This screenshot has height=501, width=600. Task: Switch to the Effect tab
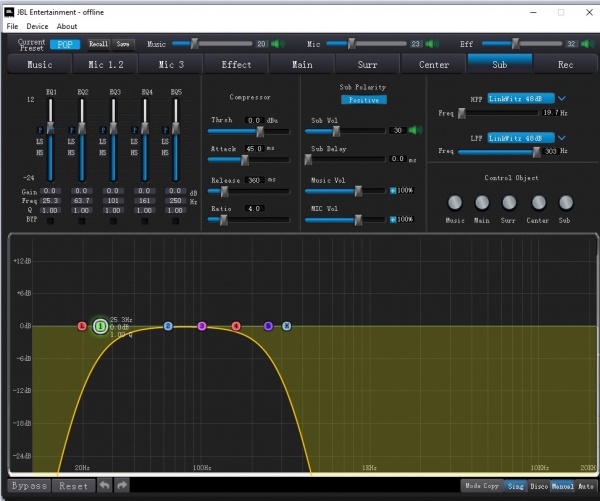[236, 64]
